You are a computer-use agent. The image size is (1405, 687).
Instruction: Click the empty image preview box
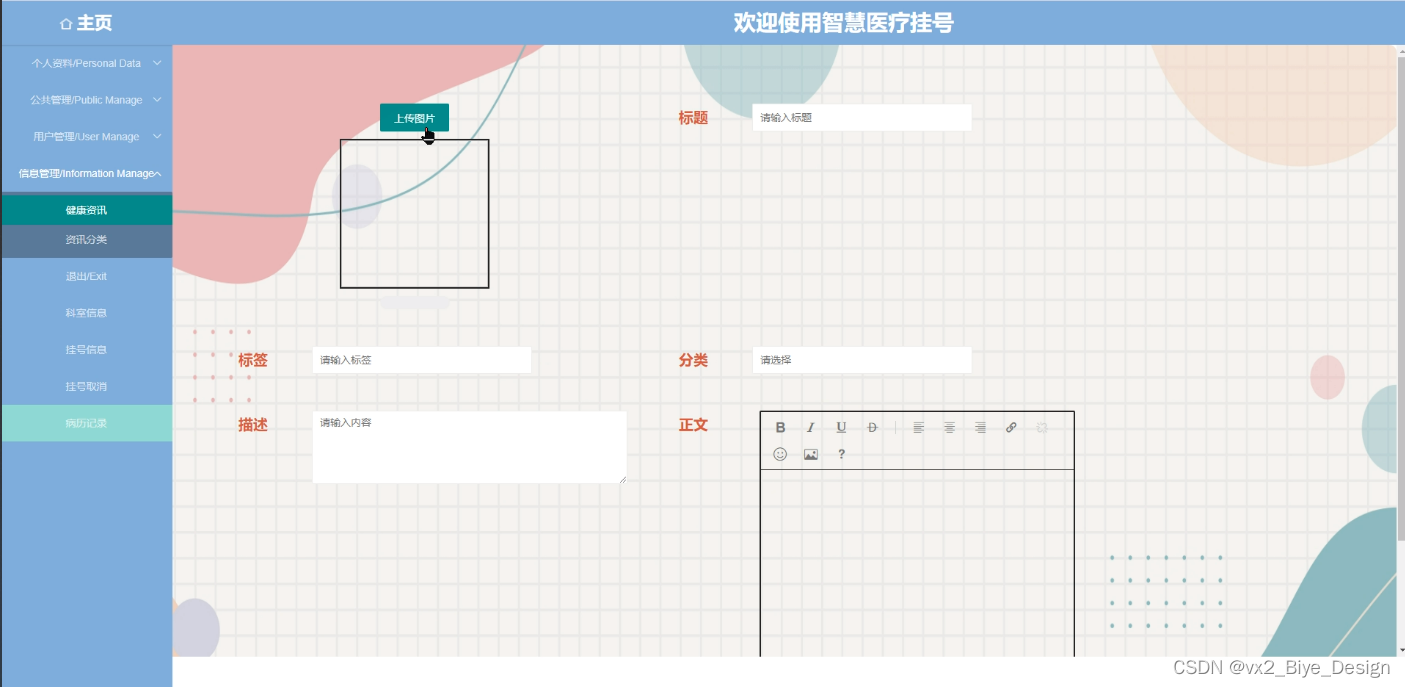pyautogui.click(x=414, y=214)
